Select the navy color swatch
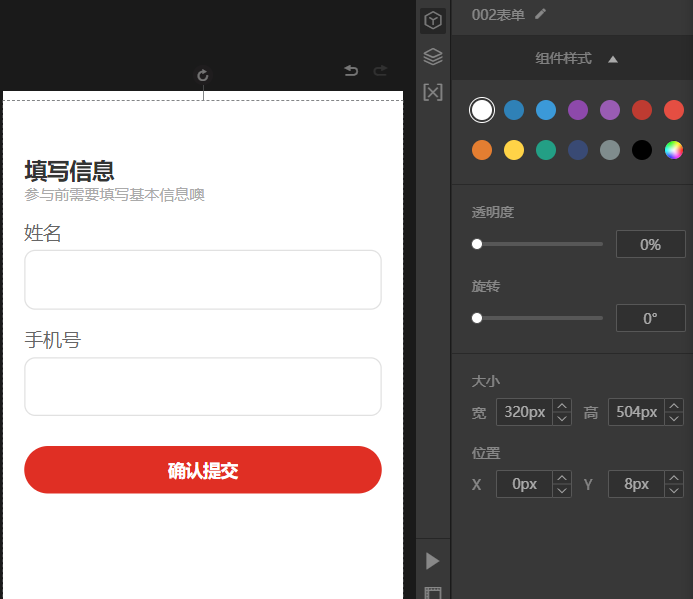 (578, 150)
